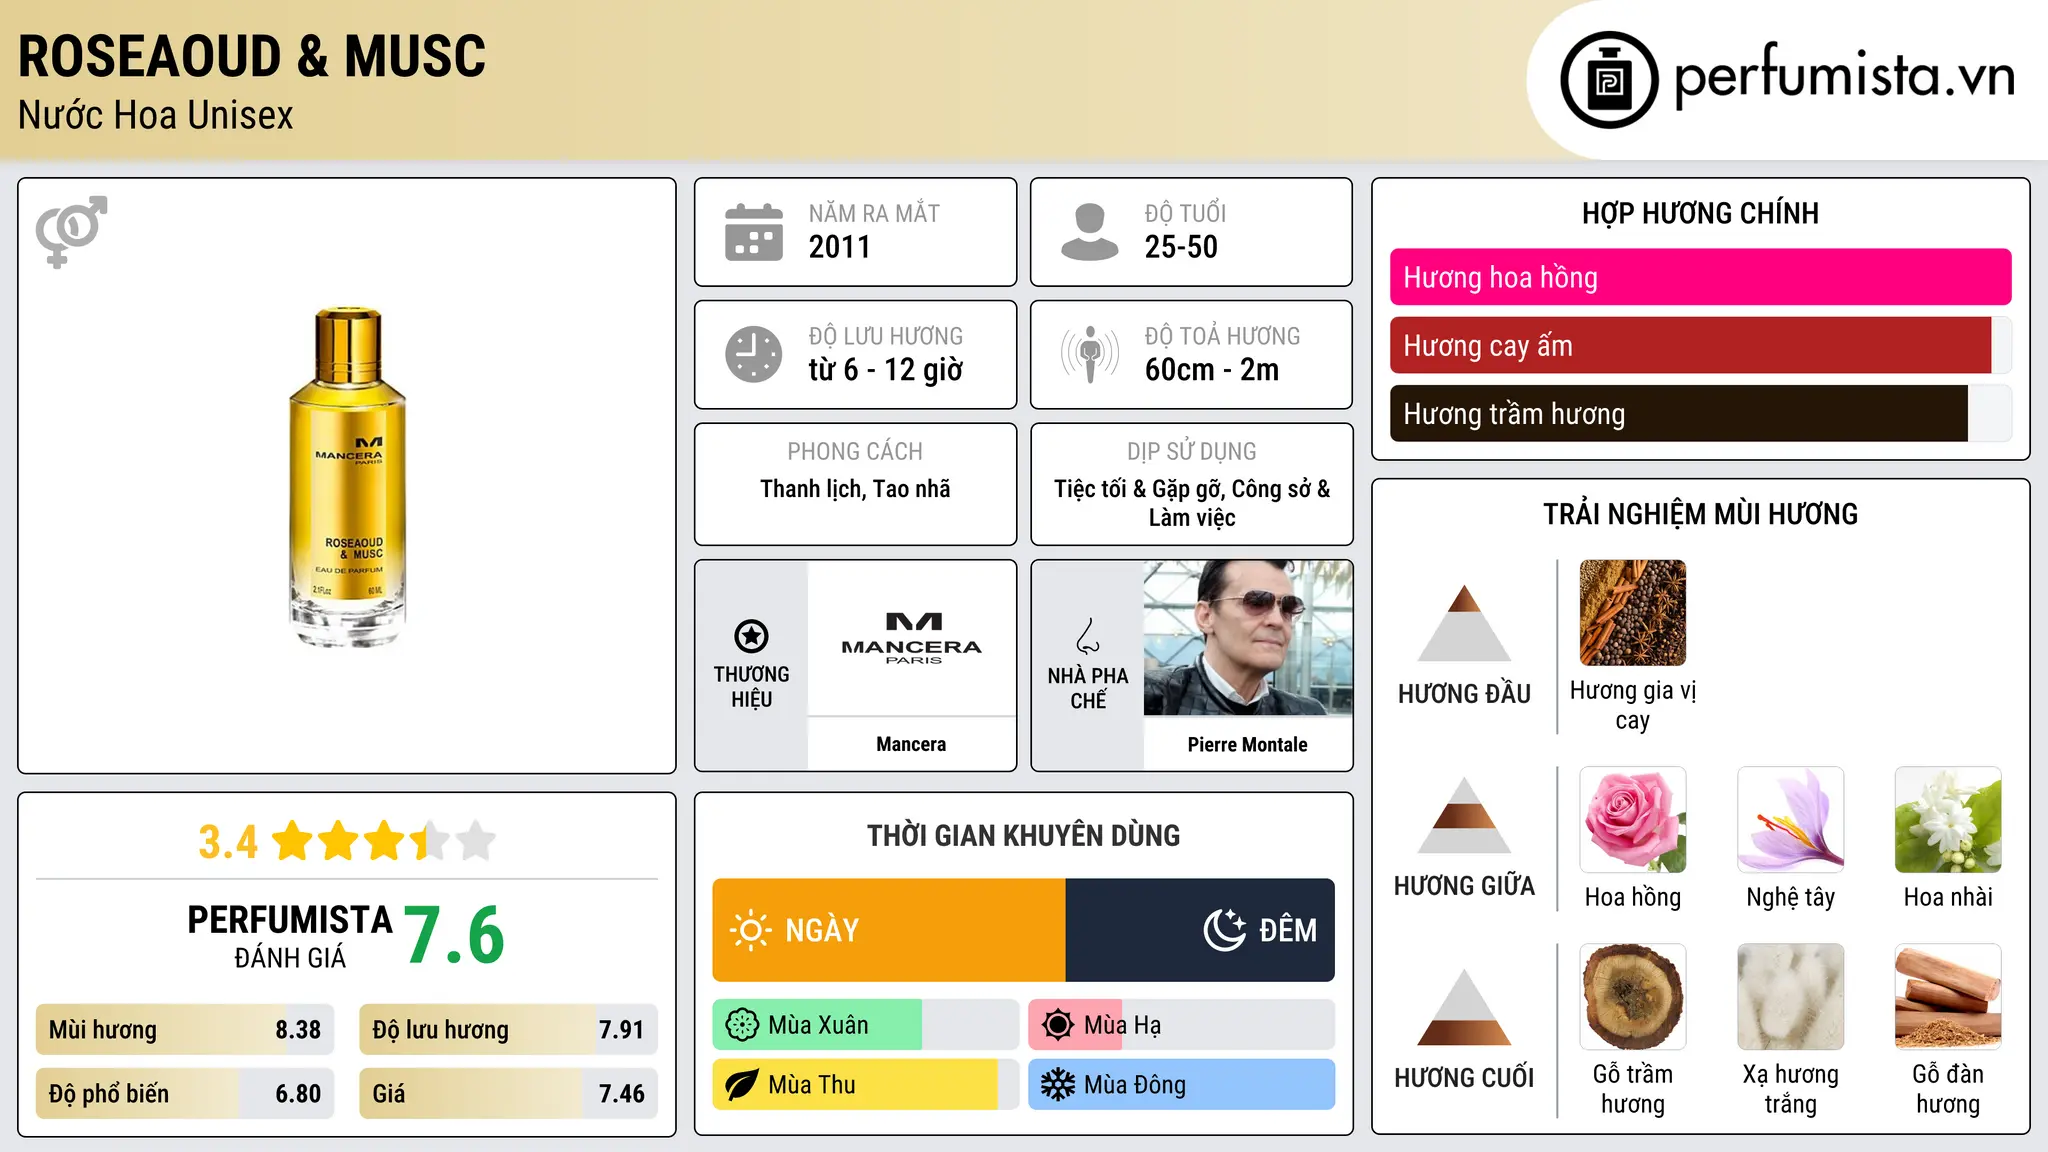Click the moon icon in the Đêm bar
The width and height of the screenshot is (2048, 1152).
point(1225,930)
